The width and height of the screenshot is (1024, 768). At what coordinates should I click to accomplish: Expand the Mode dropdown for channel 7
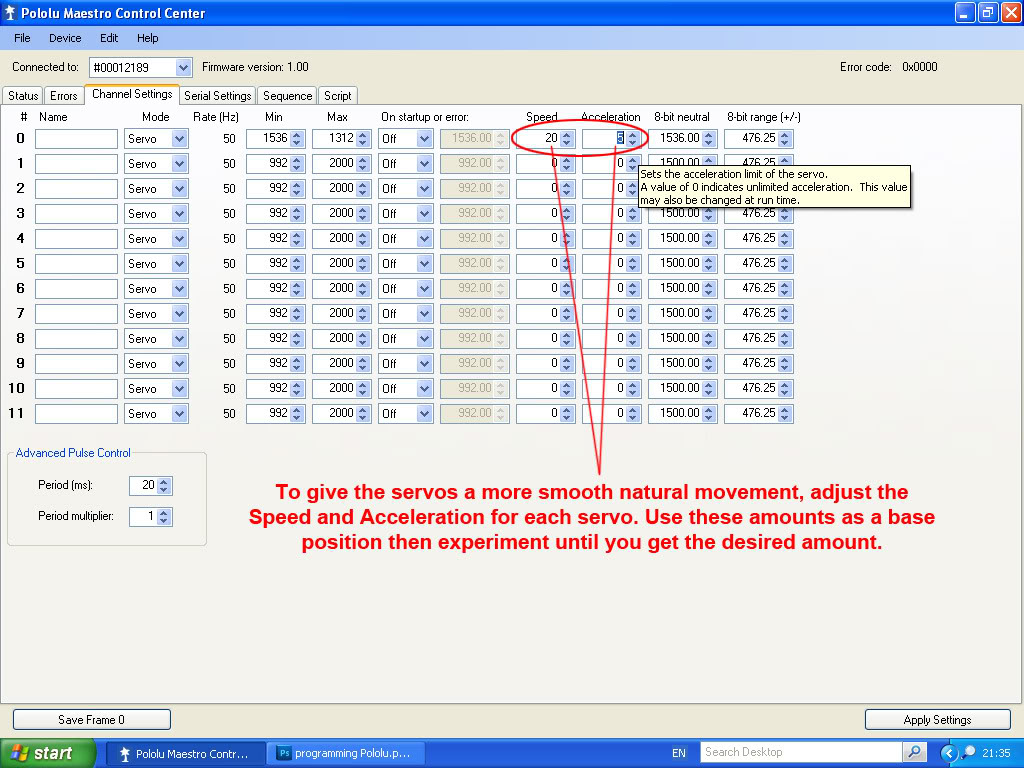click(180, 313)
